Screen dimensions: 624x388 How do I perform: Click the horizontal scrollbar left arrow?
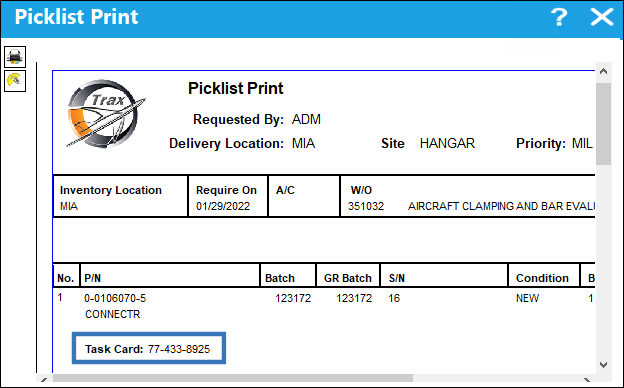tap(44, 380)
